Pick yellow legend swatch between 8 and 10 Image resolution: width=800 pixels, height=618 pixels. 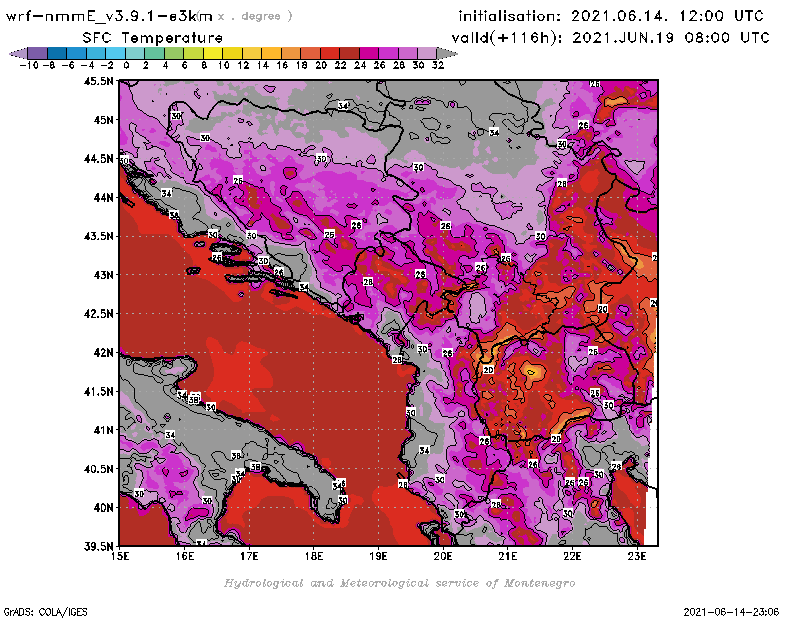(213, 54)
